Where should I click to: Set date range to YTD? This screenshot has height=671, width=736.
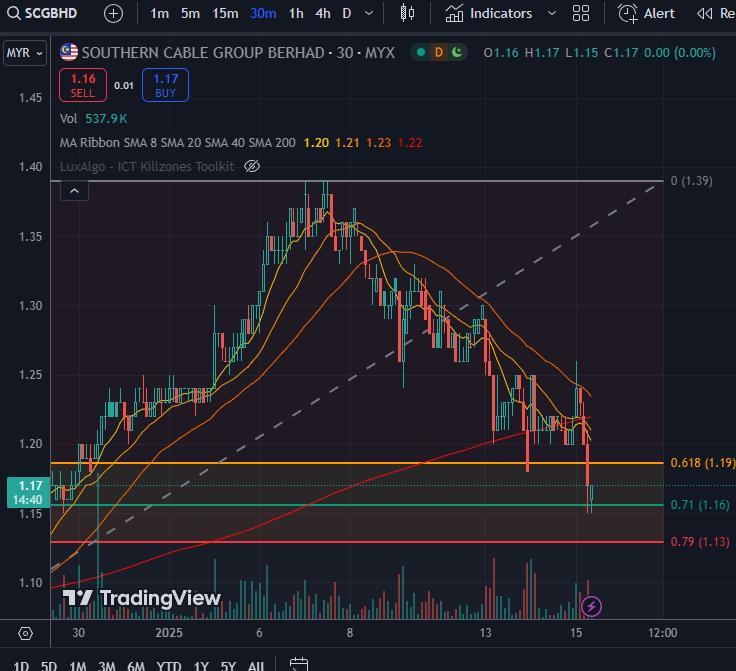coord(169,666)
